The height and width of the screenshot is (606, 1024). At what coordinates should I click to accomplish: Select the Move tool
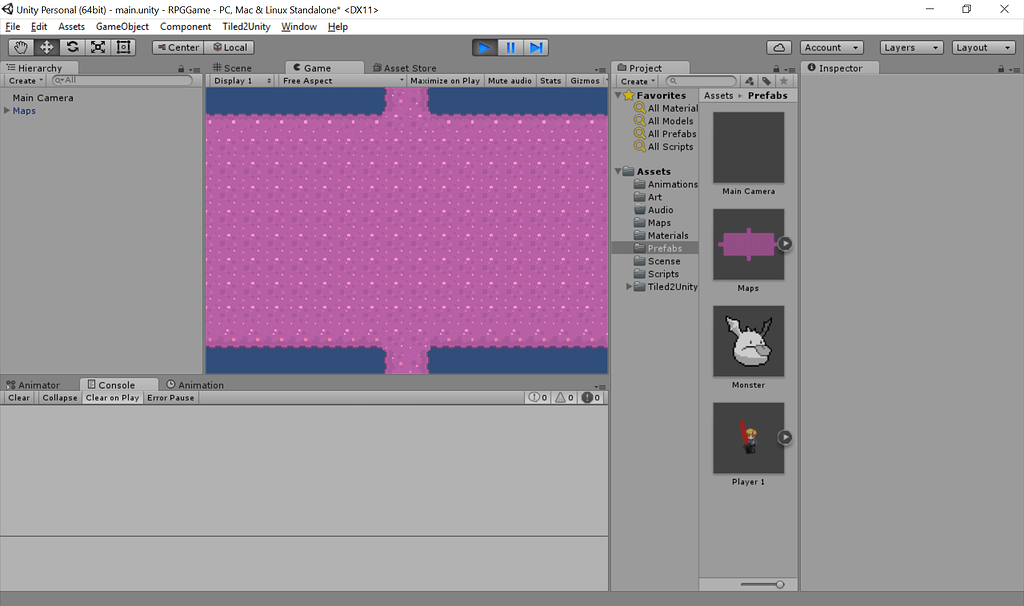point(45,47)
